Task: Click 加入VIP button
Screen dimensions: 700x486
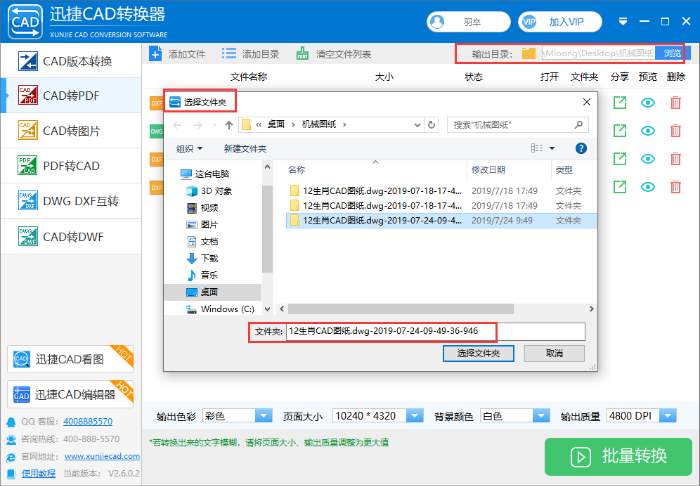Action: (x=560, y=22)
